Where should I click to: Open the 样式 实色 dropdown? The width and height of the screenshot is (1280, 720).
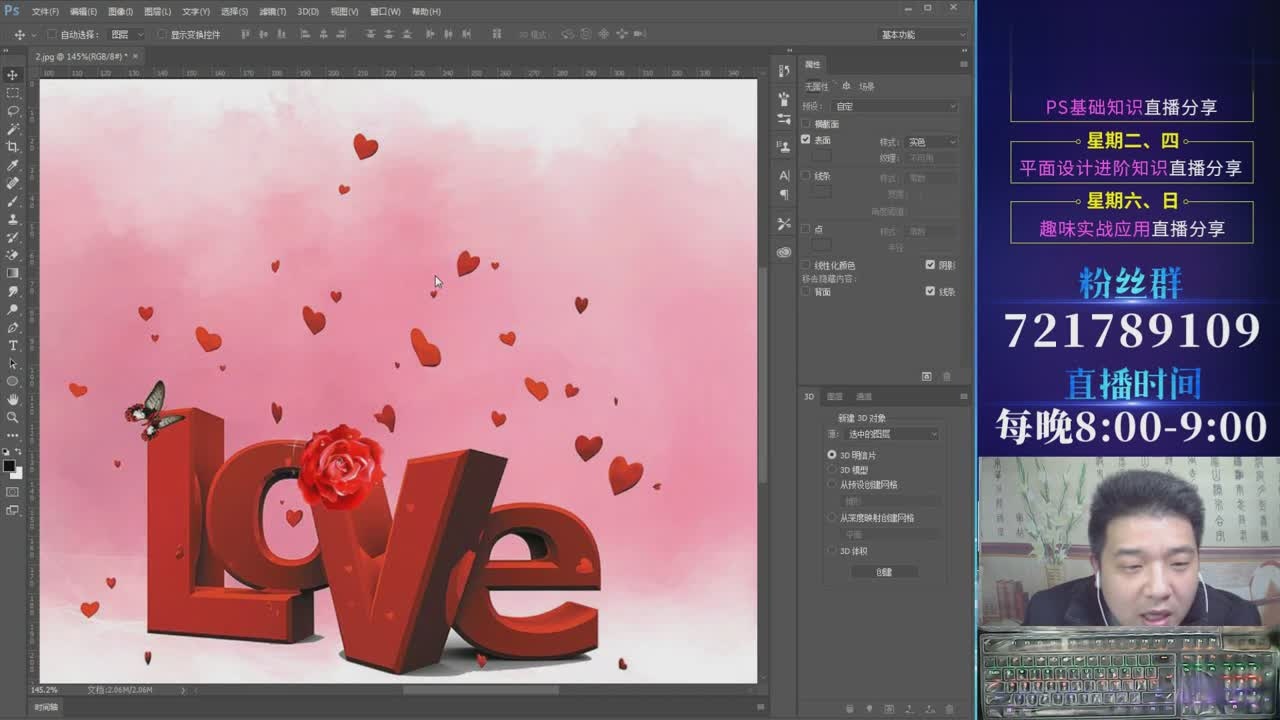pos(931,142)
